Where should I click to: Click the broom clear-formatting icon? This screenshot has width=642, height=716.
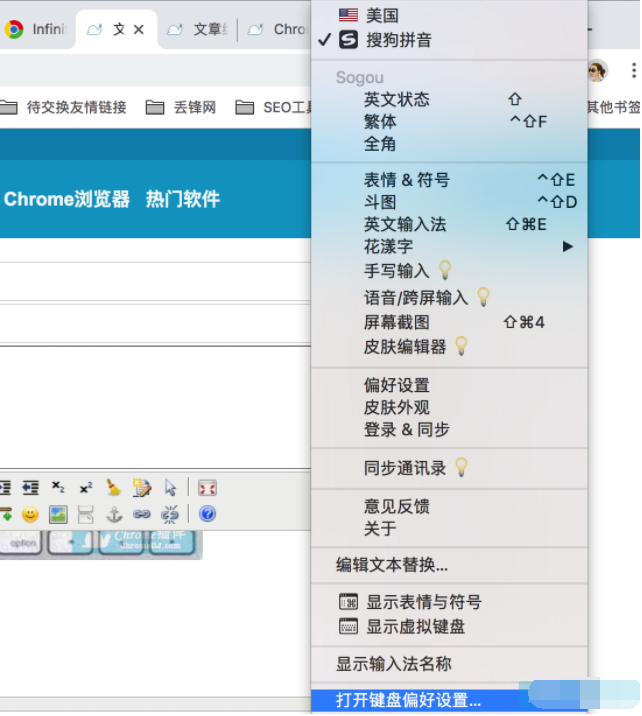pyautogui.click(x=114, y=488)
